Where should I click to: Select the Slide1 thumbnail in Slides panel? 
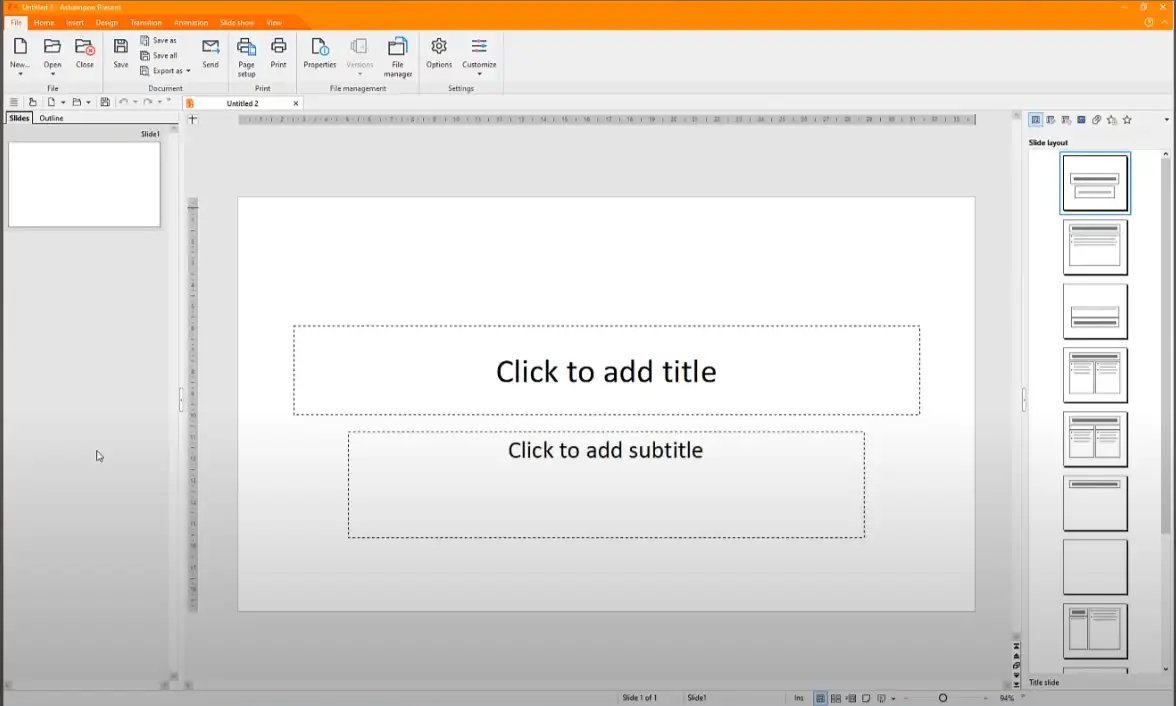[x=84, y=184]
